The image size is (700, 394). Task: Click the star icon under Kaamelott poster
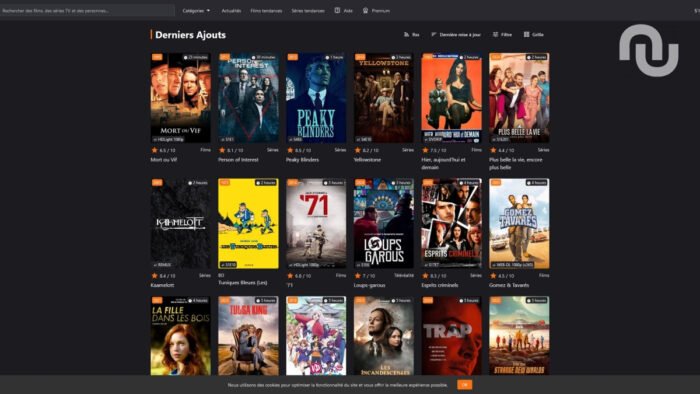(x=154, y=275)
